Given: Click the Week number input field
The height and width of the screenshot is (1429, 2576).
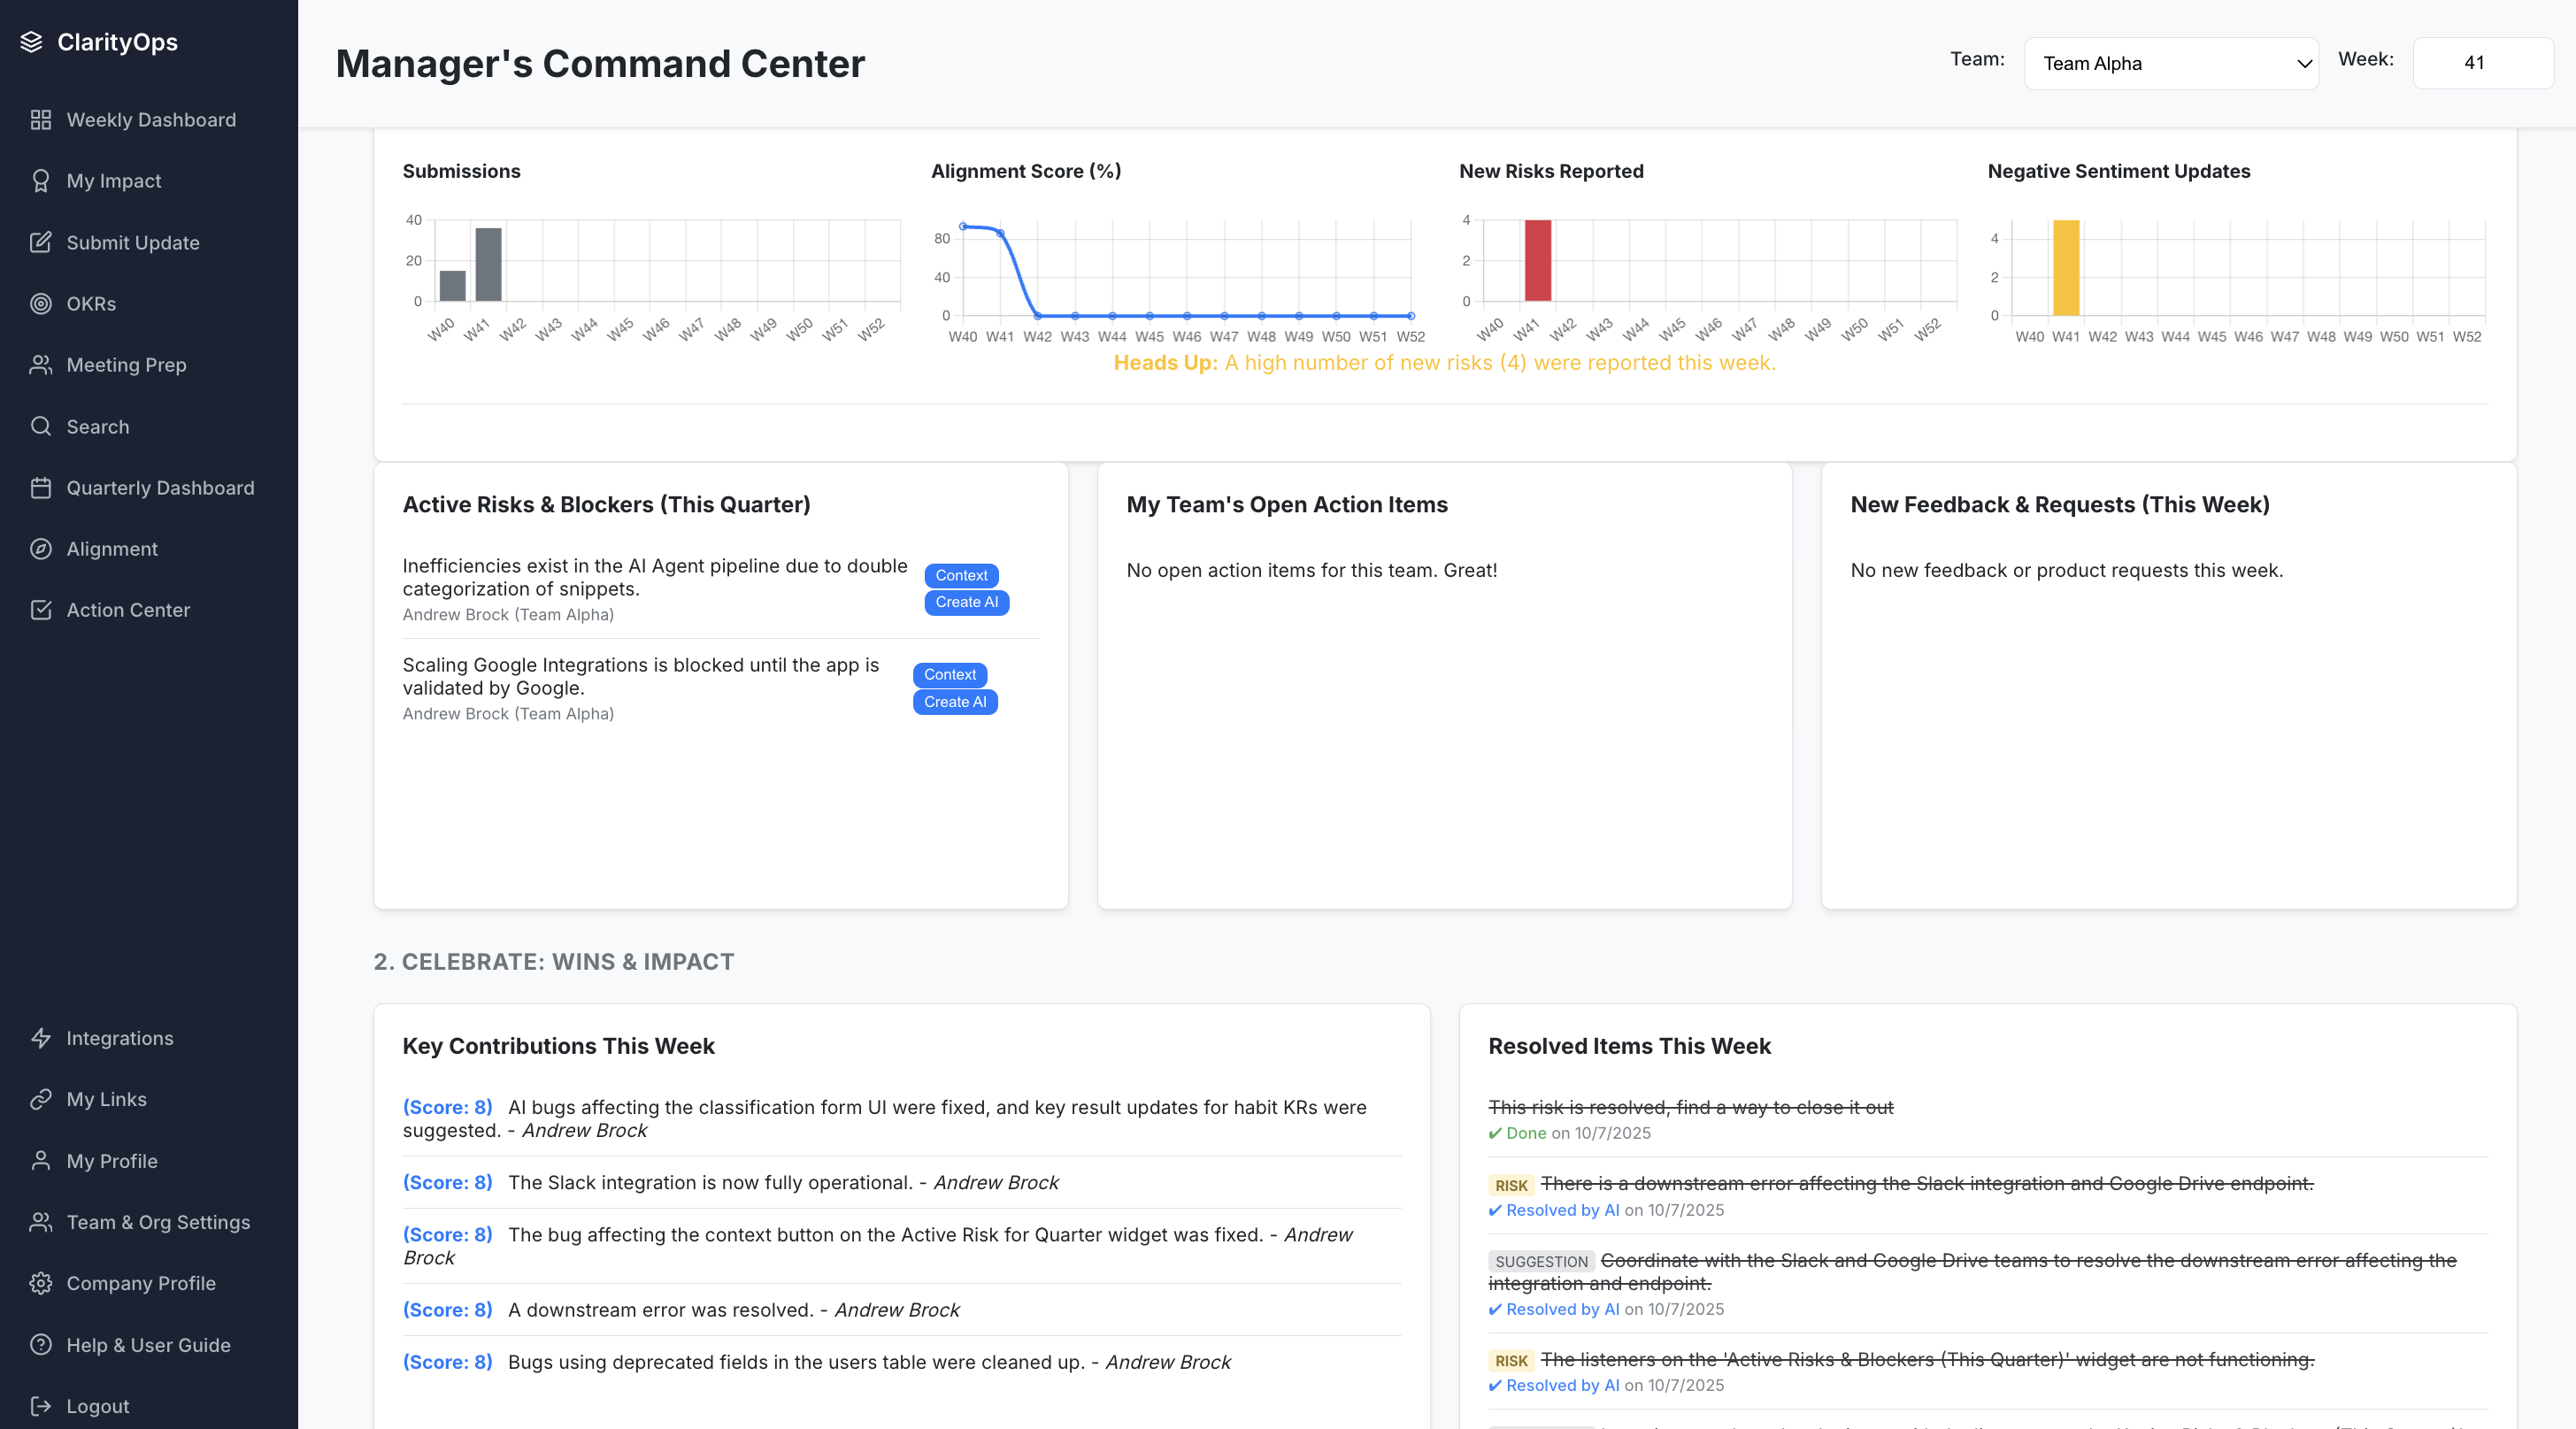Looking at the screenshot, I should (2483, 62).
